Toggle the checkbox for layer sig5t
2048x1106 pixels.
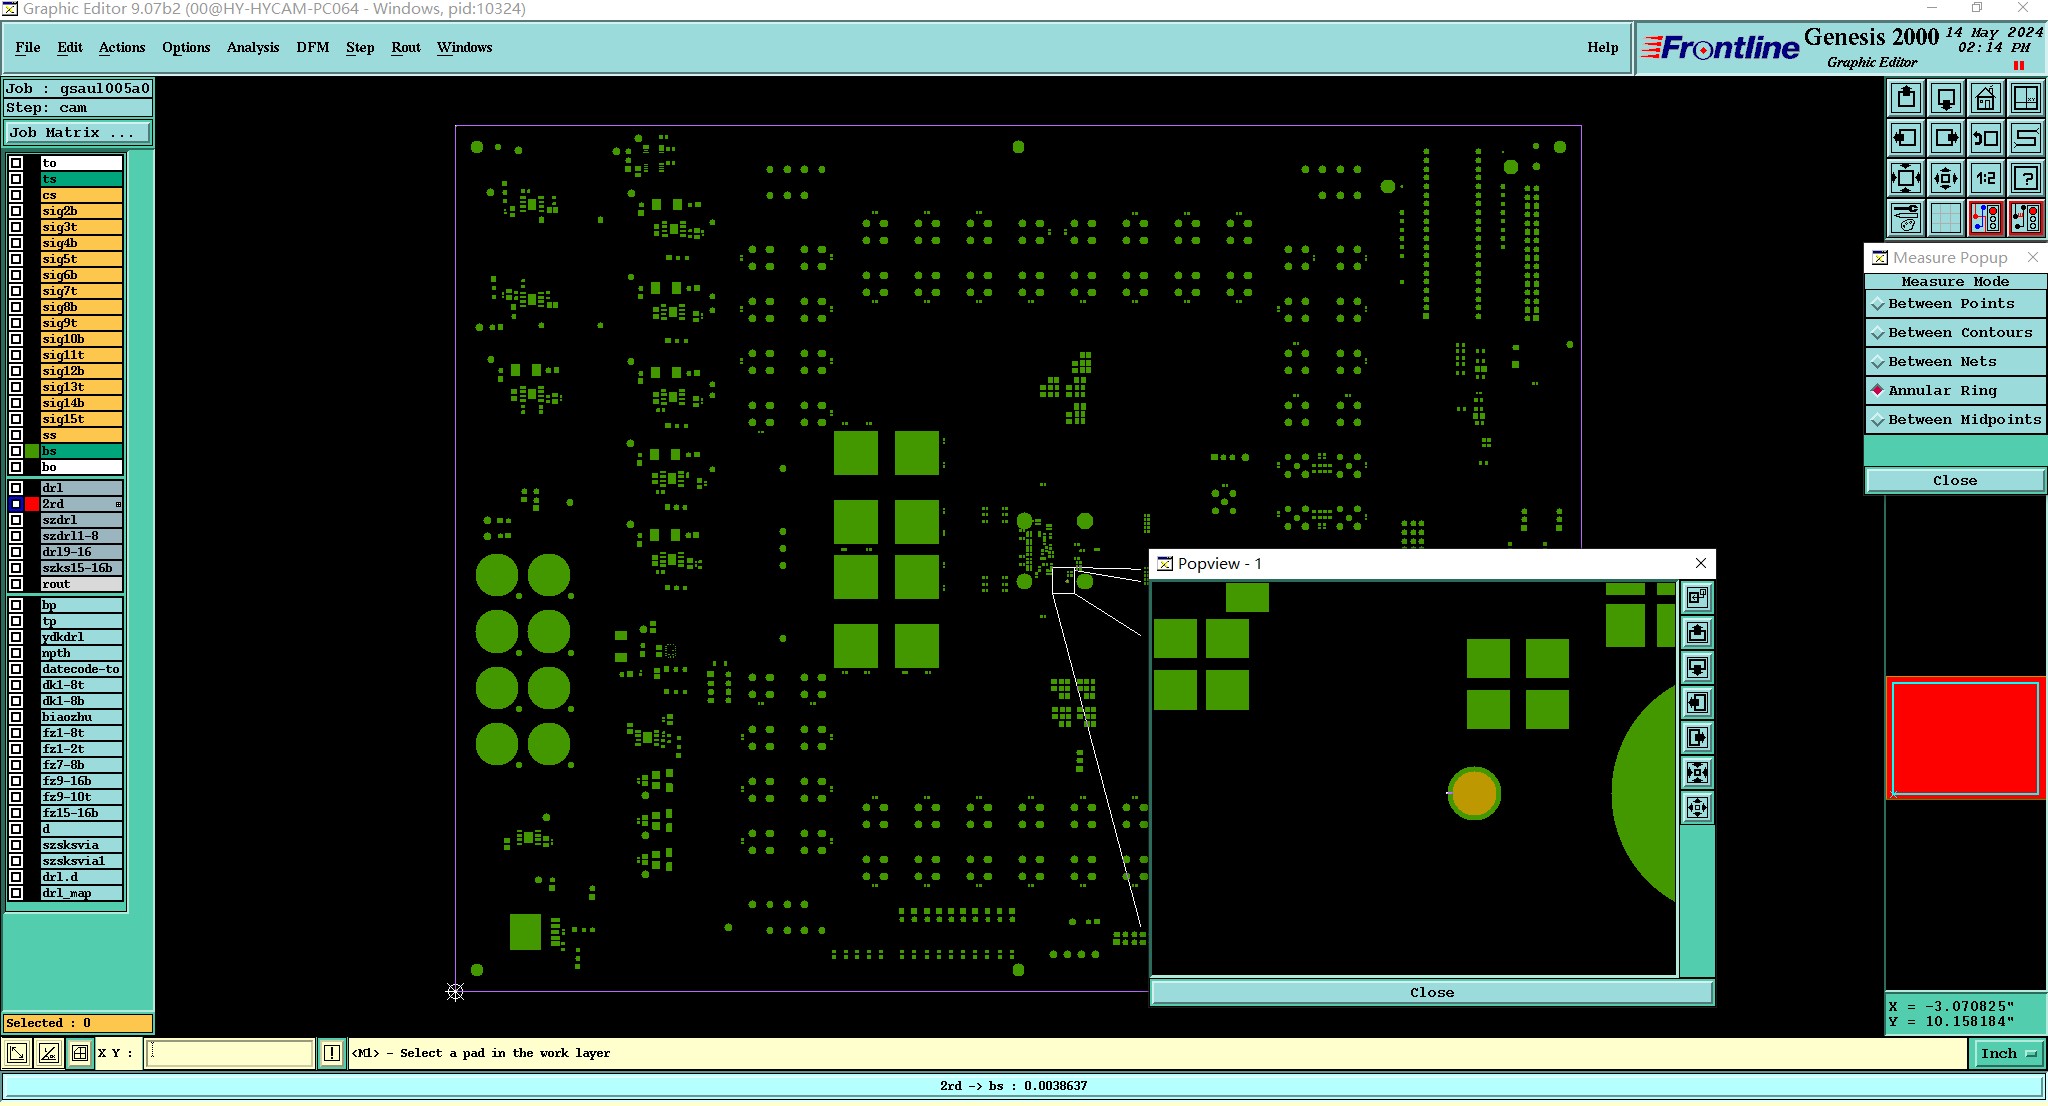(x=16, y=259)
